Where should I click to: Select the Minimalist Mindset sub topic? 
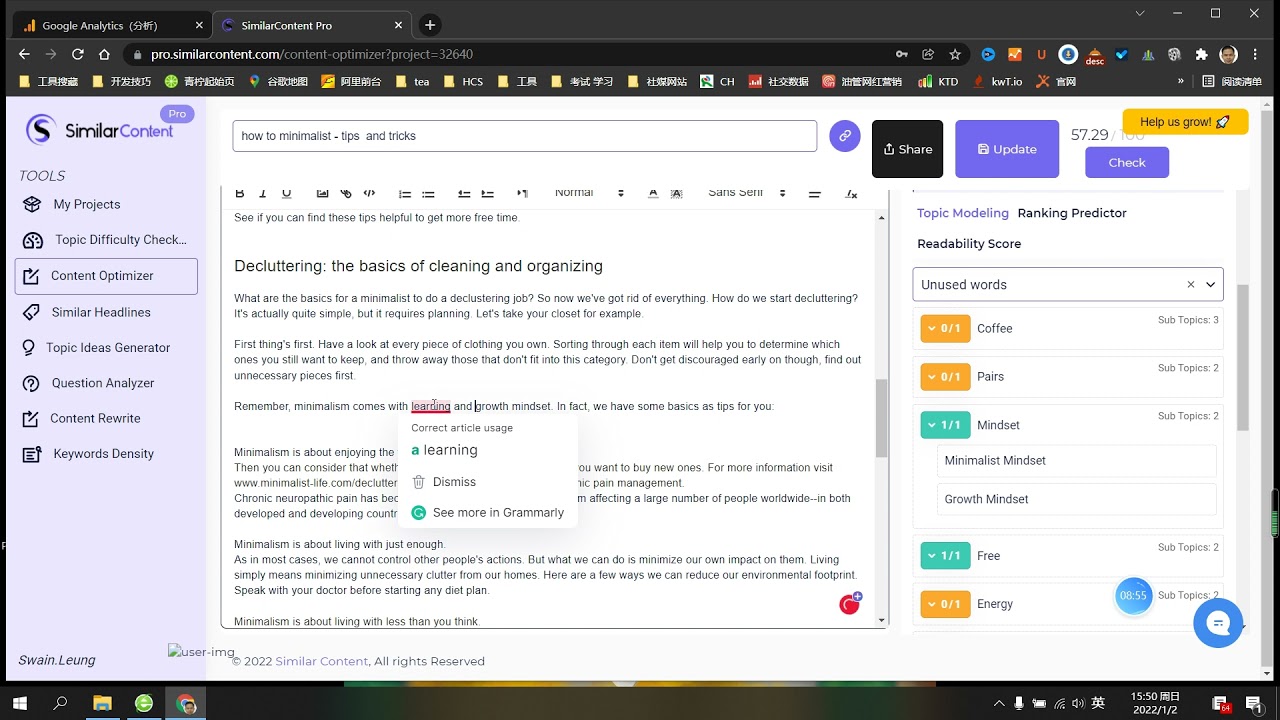(x=1076, y=461)
